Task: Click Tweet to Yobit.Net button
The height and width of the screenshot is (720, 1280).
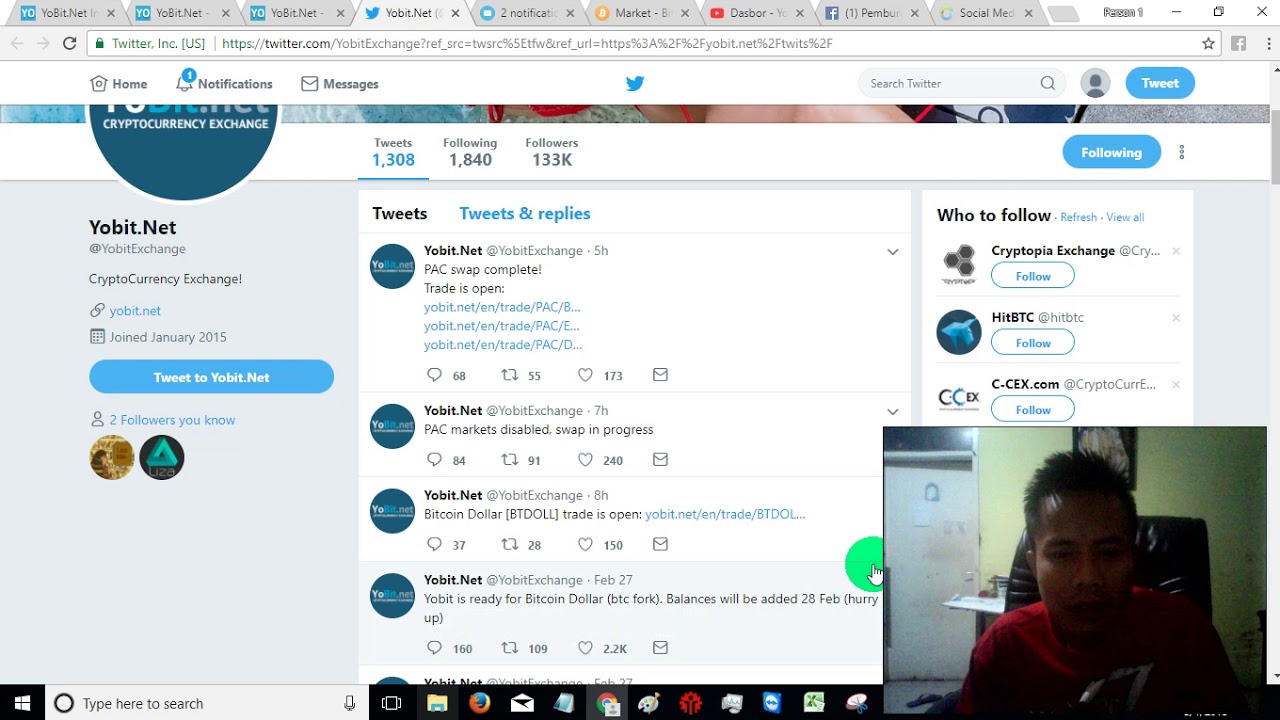Action: pyautogui.click(x=211, y=377)
